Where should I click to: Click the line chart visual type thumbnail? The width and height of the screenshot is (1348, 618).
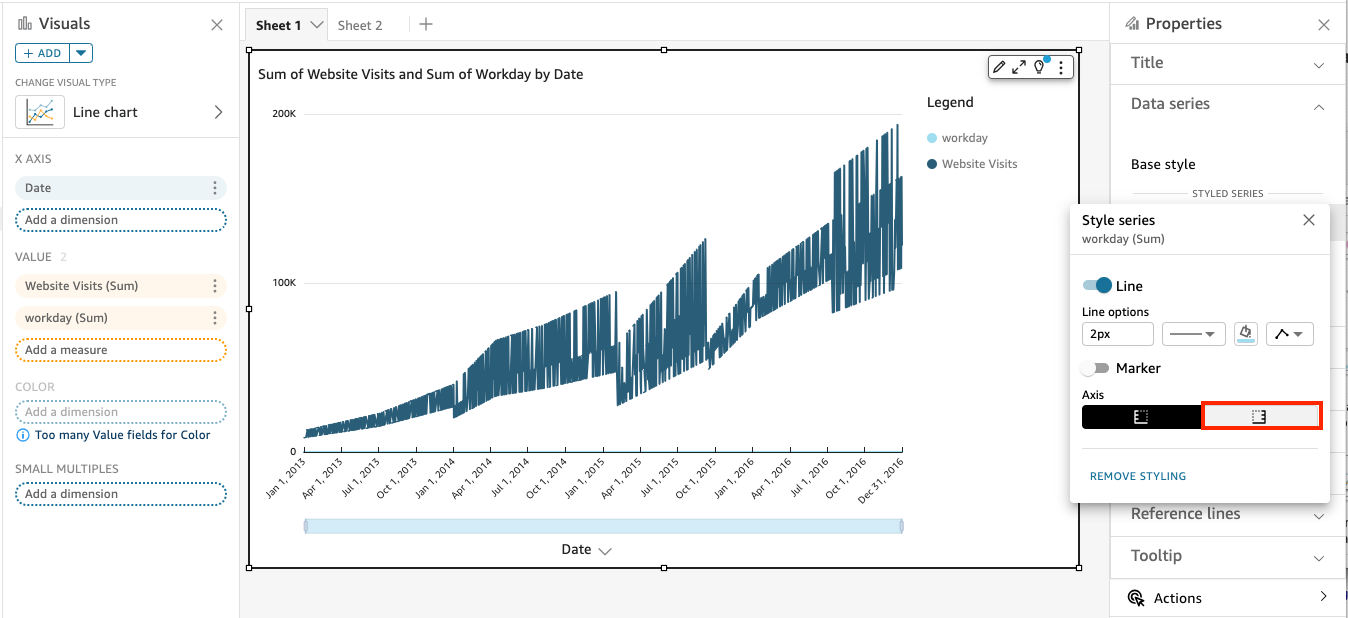click(40, 112)
